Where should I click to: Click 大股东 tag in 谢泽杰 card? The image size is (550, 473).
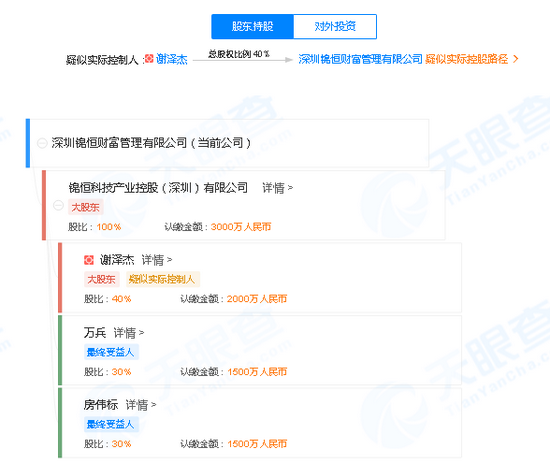(x=101, y=279)
